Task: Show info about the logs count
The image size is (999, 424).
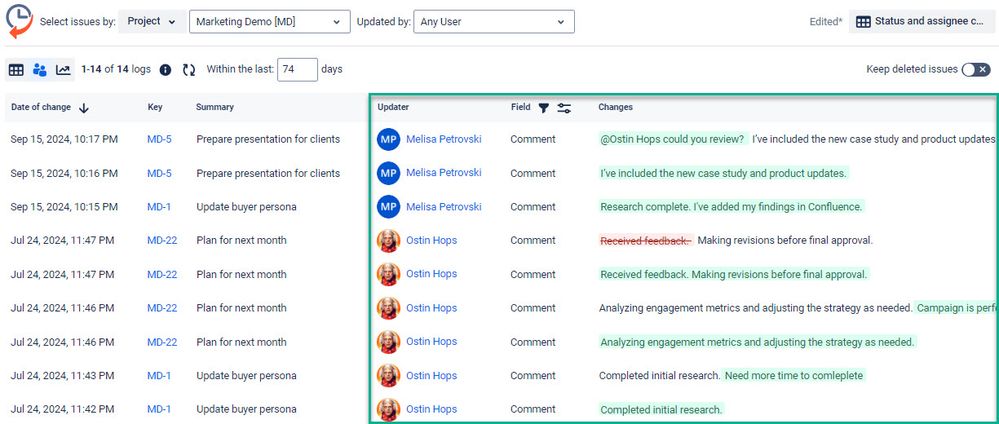Action: coord(165,70)
